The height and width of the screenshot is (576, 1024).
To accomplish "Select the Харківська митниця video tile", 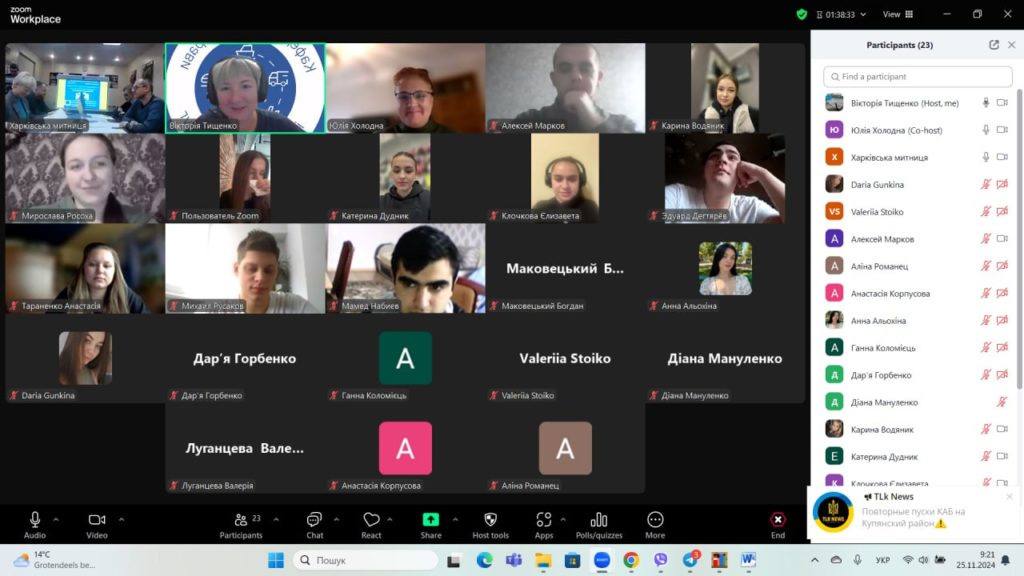I will [84, 88].
